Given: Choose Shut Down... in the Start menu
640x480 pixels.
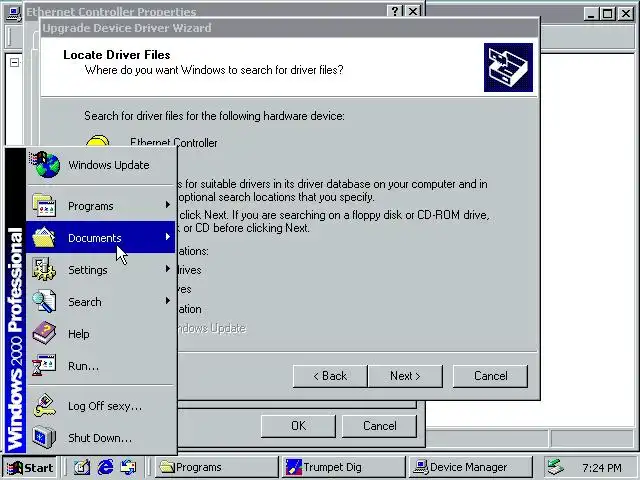Looking at the screenshot, I should [x=101, y=438].
